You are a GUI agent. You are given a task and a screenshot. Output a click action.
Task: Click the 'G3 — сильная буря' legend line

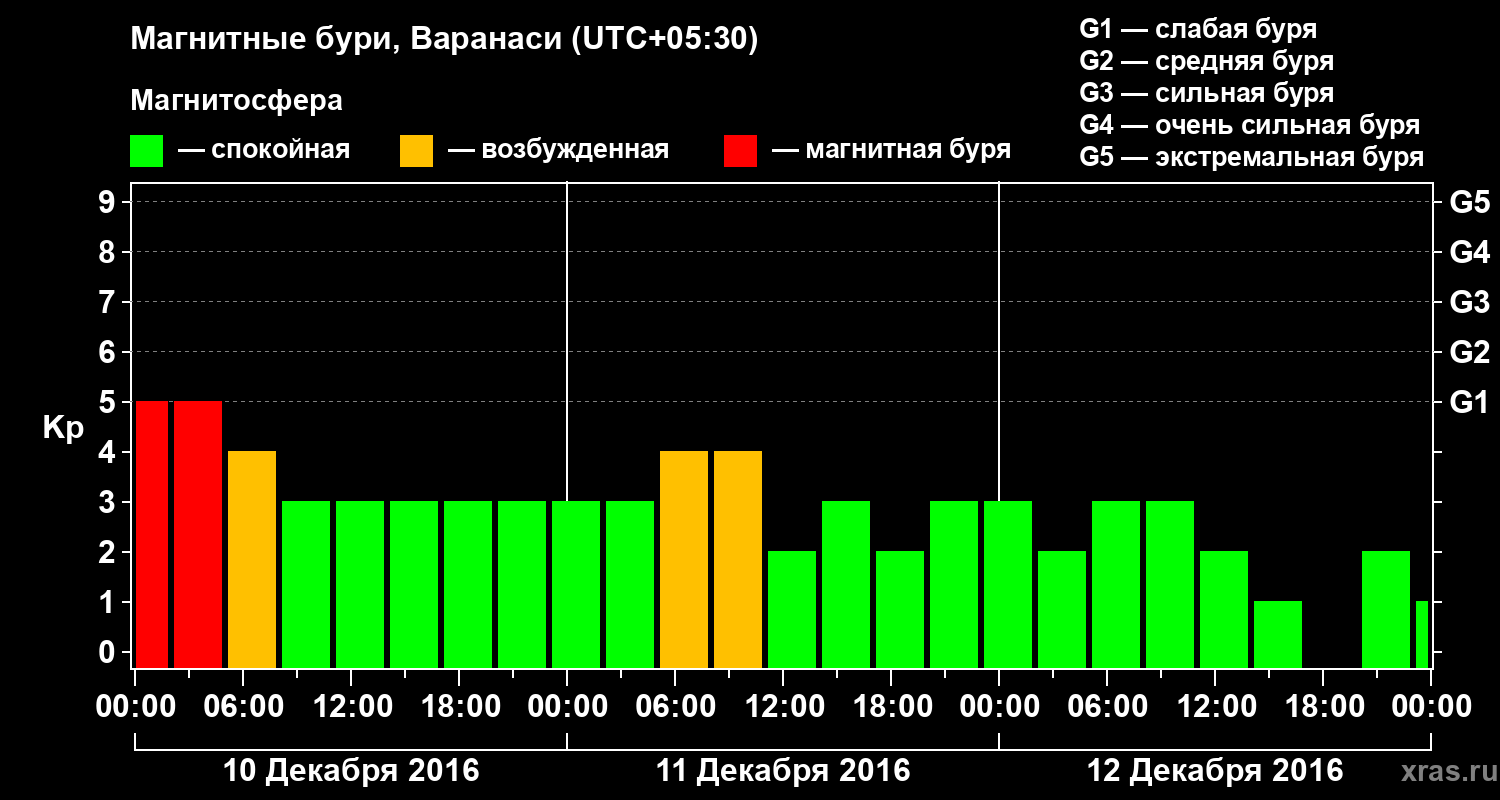coord(1207,92)
